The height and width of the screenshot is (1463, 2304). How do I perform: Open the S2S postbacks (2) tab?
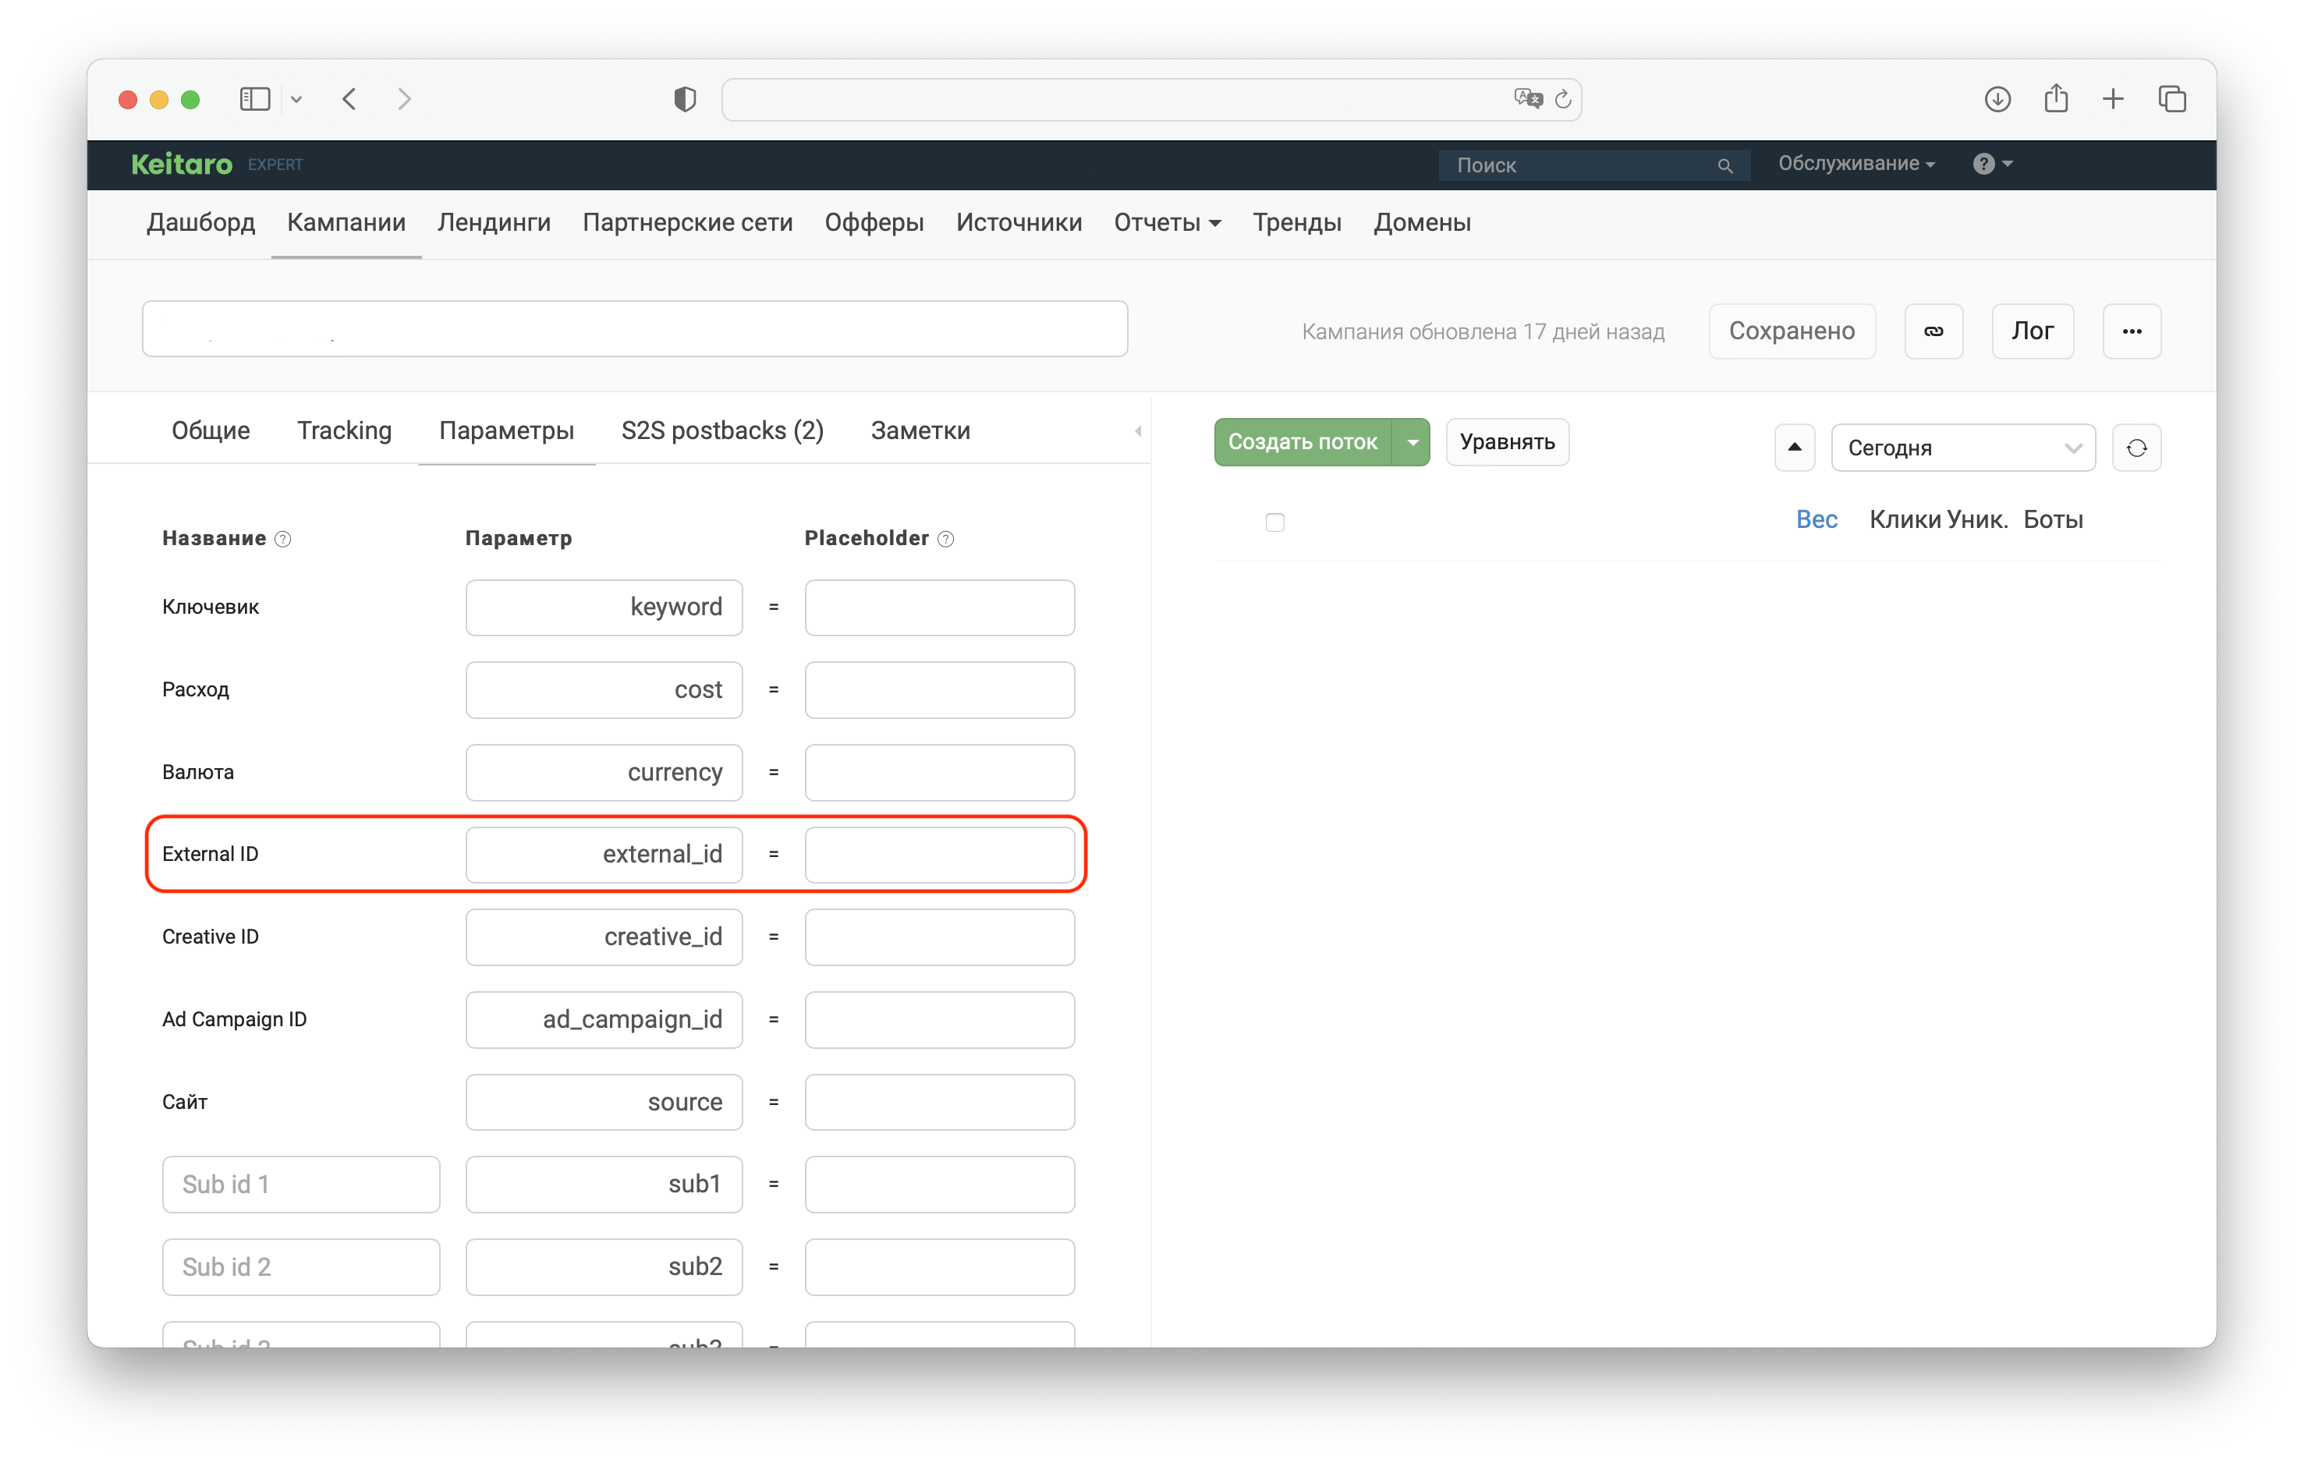pos(722,431)
